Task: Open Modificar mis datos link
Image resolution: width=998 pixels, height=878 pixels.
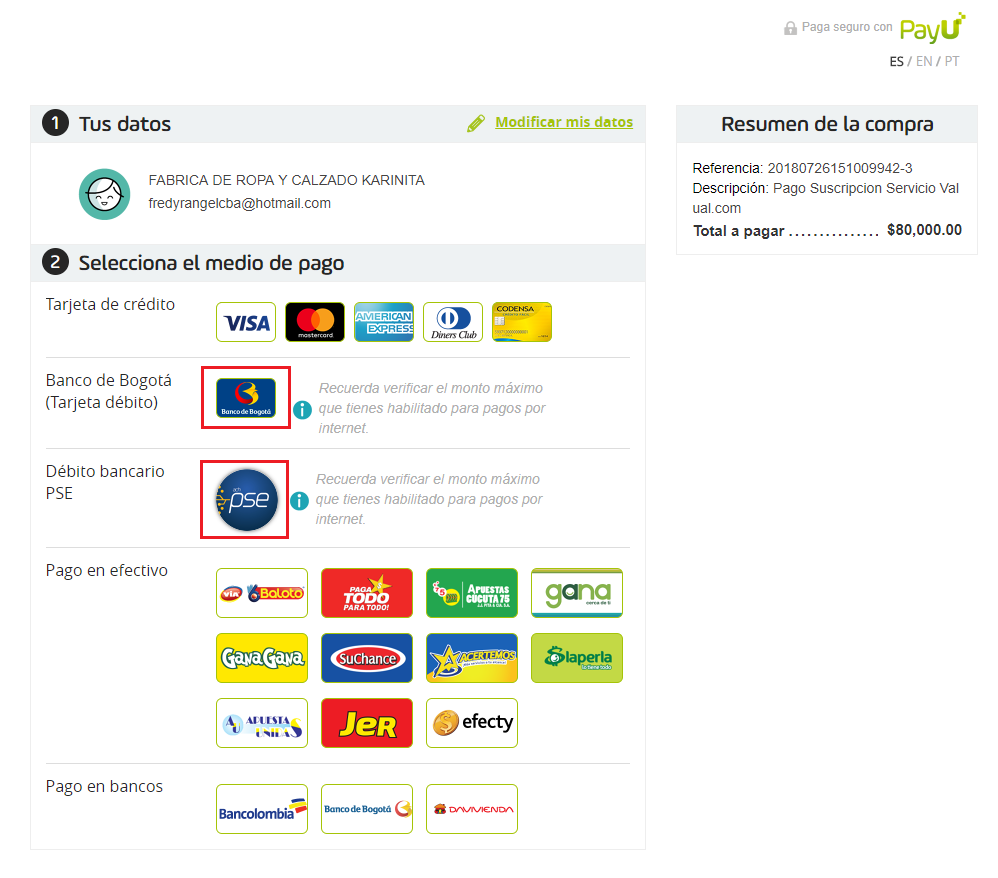Action: [564, 122]
